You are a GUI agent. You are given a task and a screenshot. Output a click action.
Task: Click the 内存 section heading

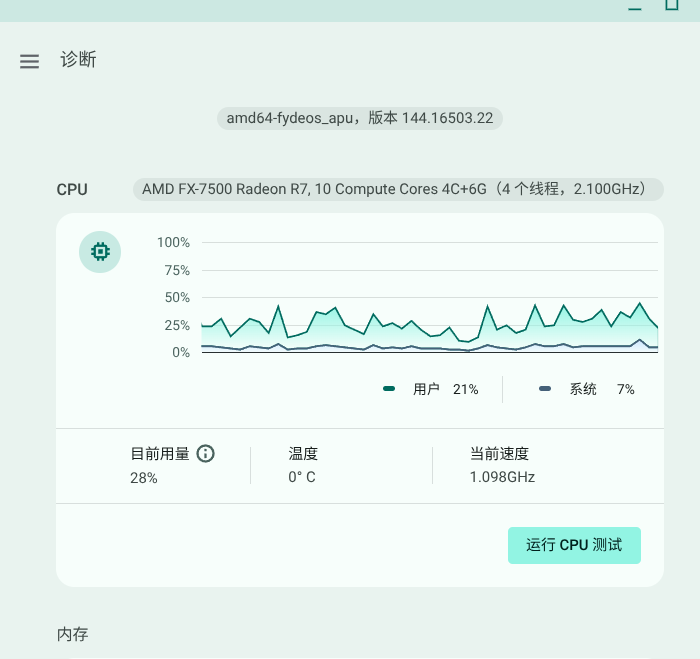pyautogui.click(x=72, y=634)
